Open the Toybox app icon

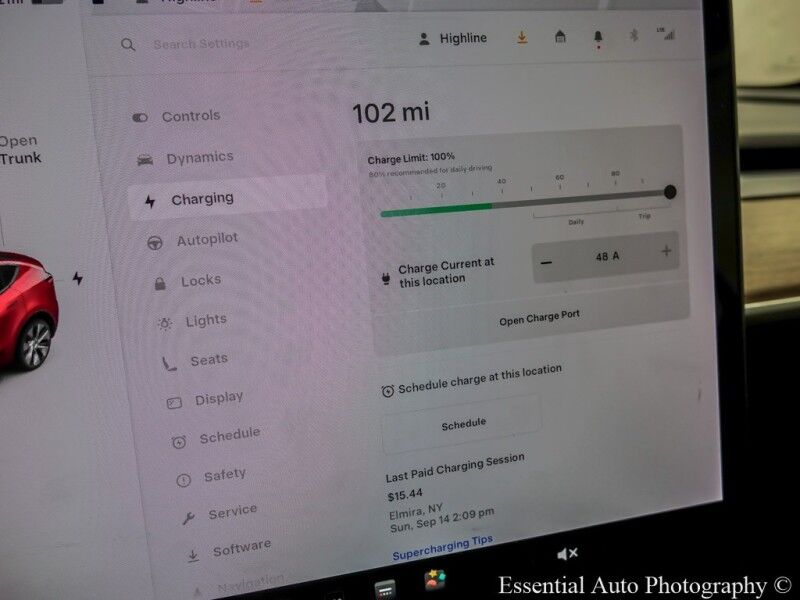[x=435, y=579]
